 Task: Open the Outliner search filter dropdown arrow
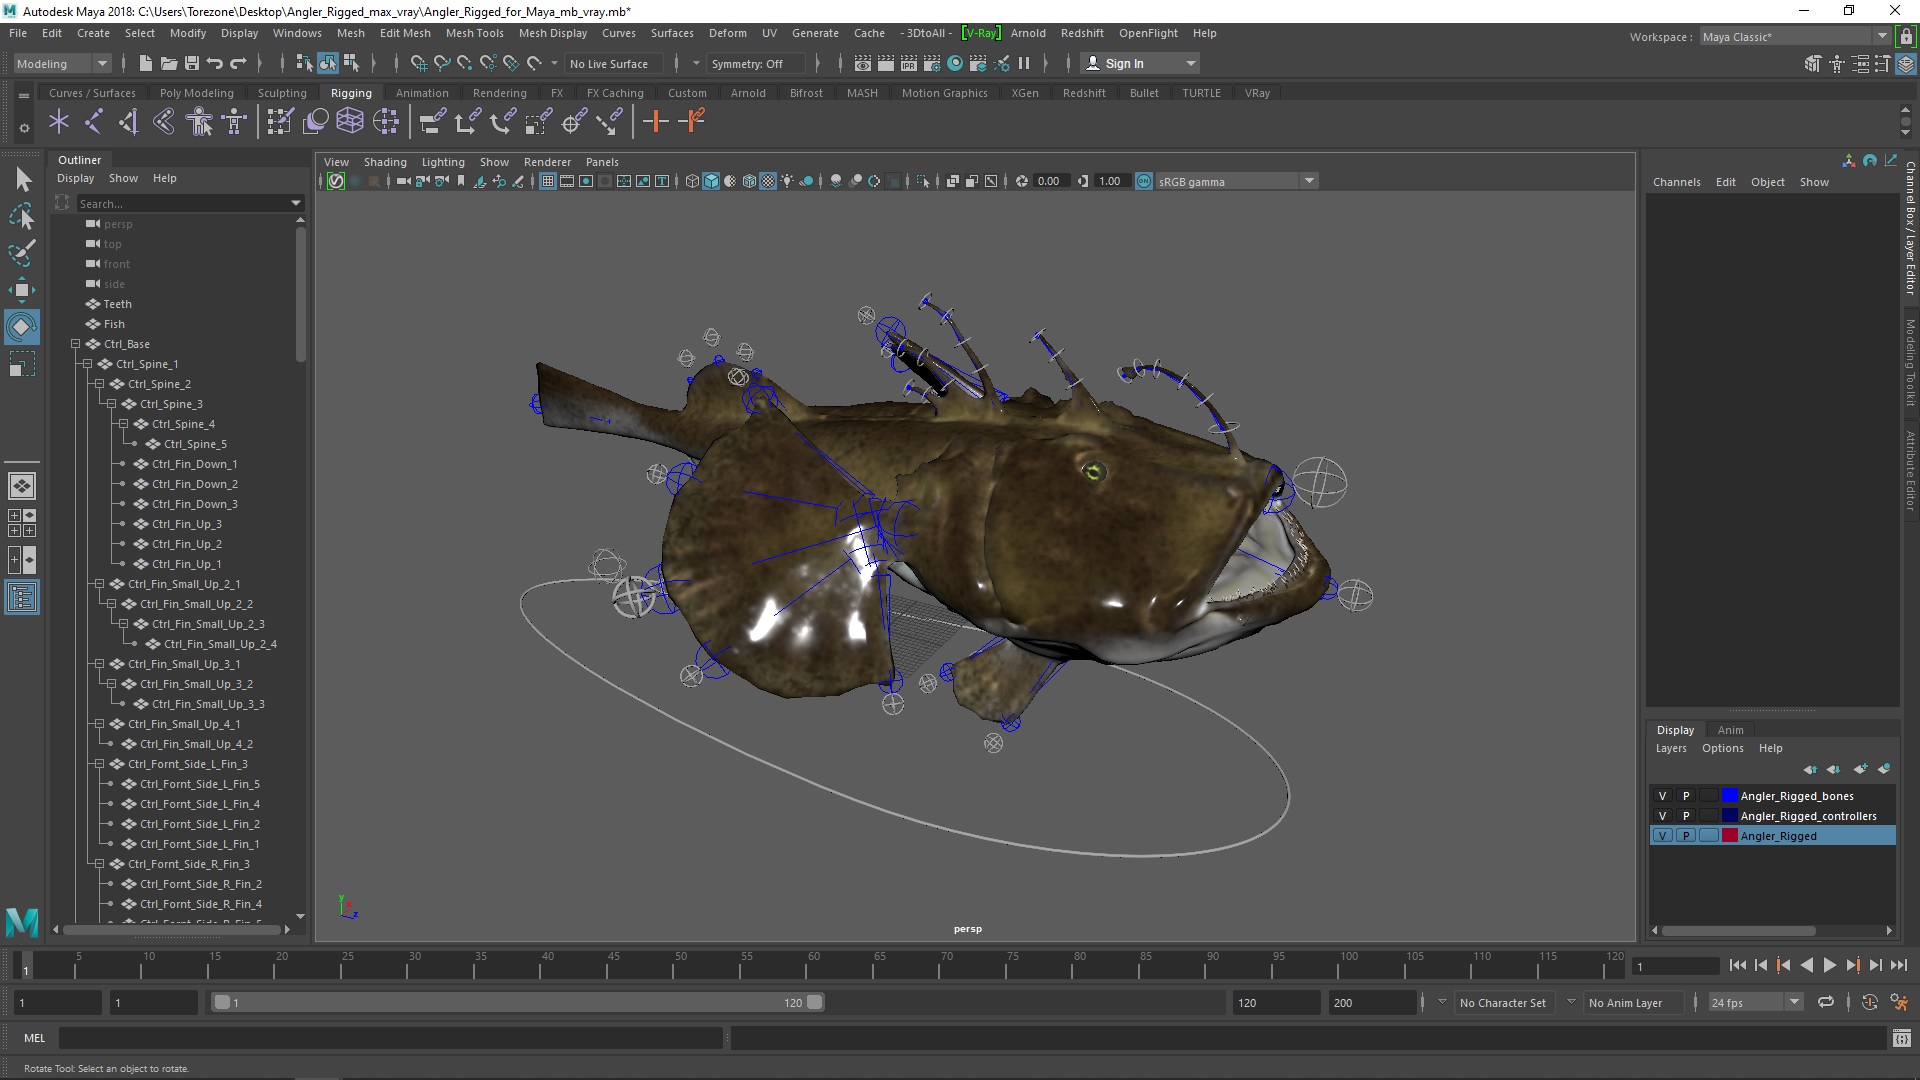click(296, 203)
